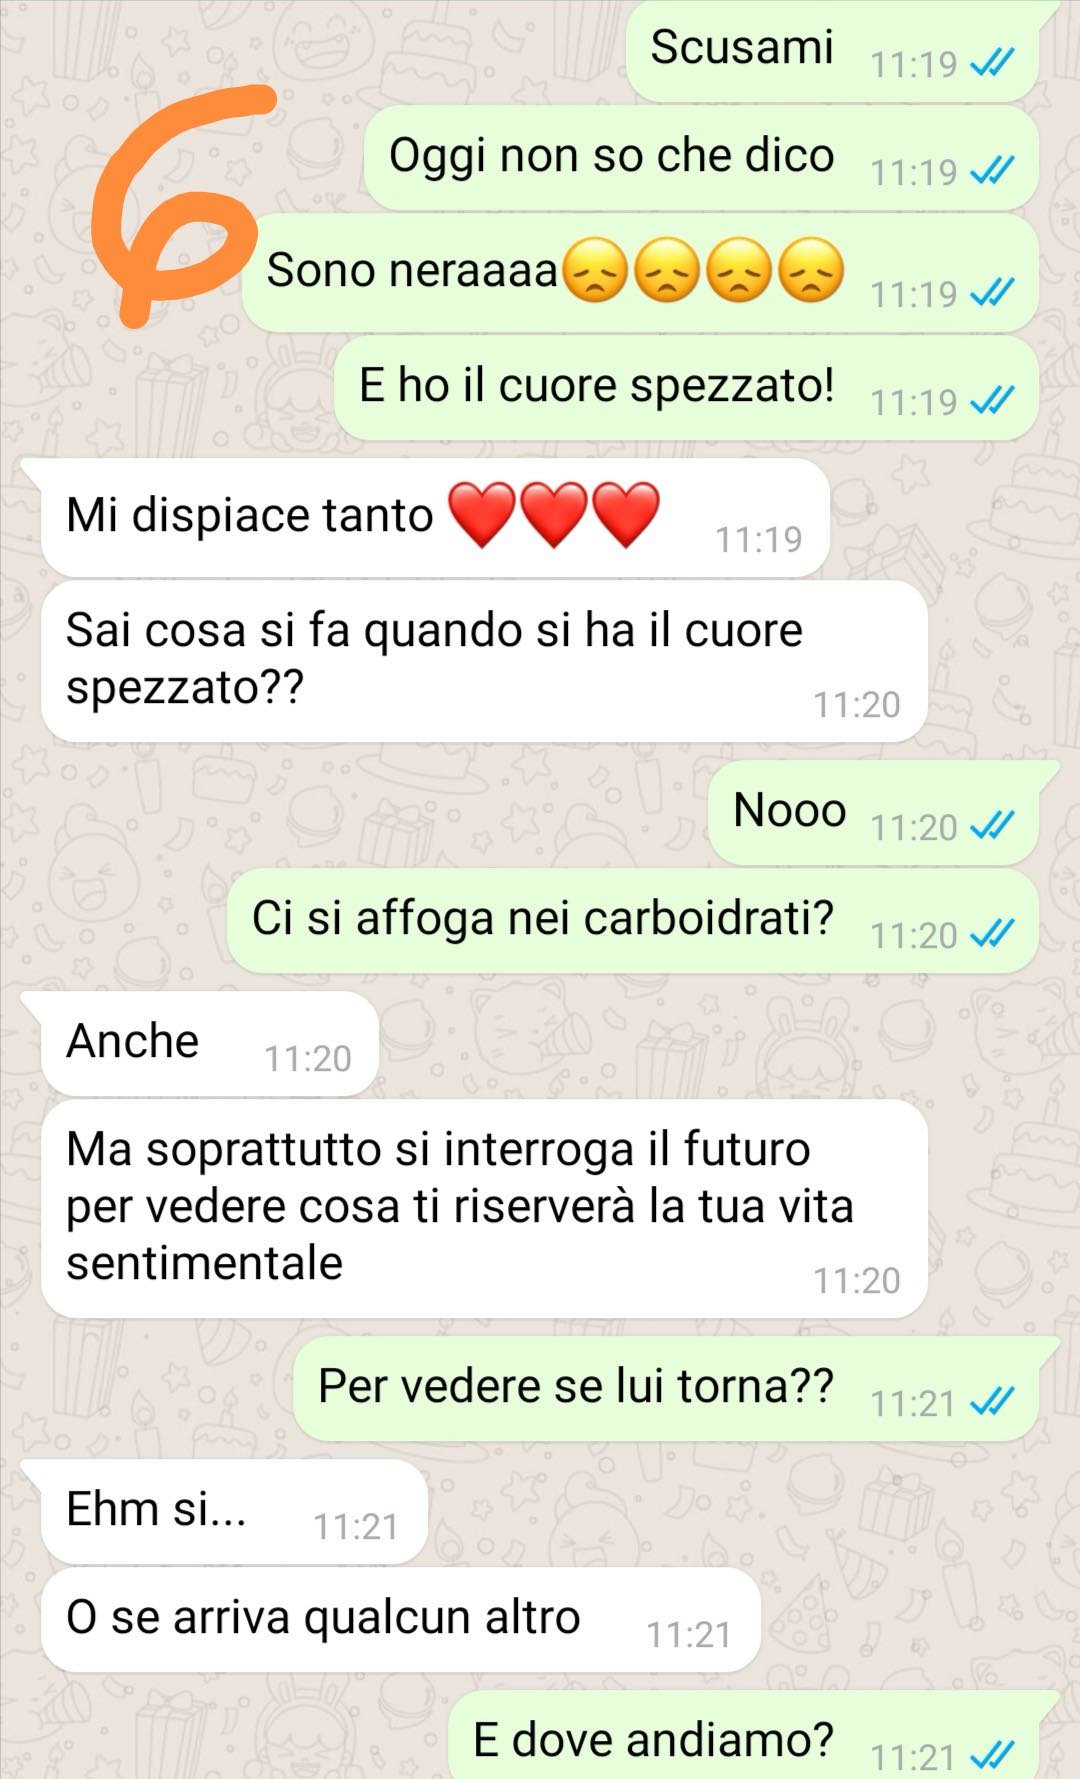Screen dimensions: 1080x1779
Task: Select the 'O se arriva qualcun altro' message
Action: 400,1619
